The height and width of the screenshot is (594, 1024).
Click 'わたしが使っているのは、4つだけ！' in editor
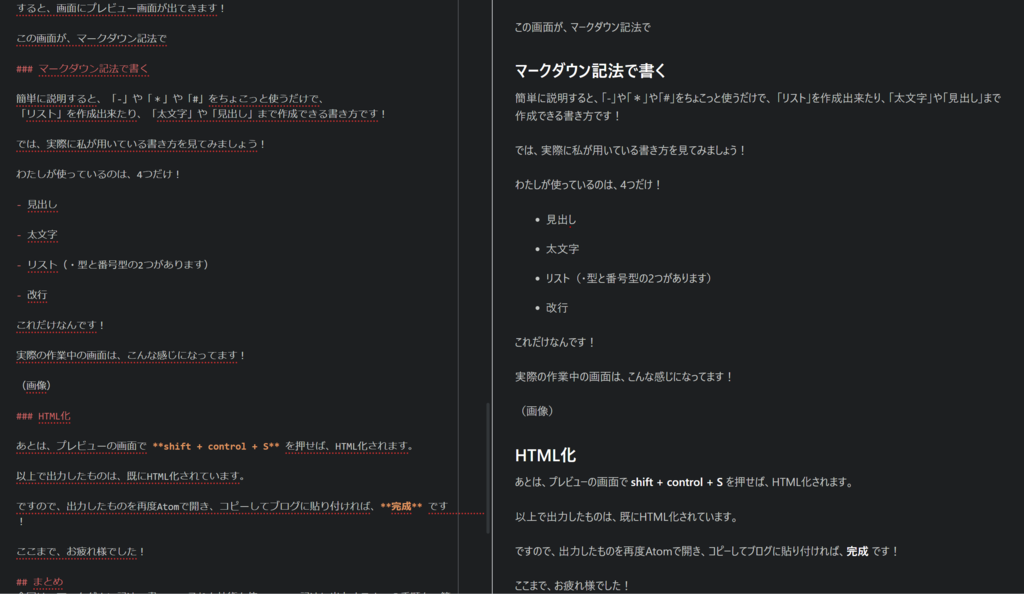[x=99, y=174]
